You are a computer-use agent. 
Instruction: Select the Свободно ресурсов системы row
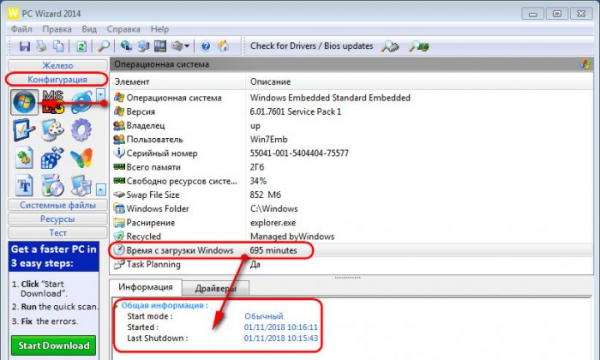point(351,181)
